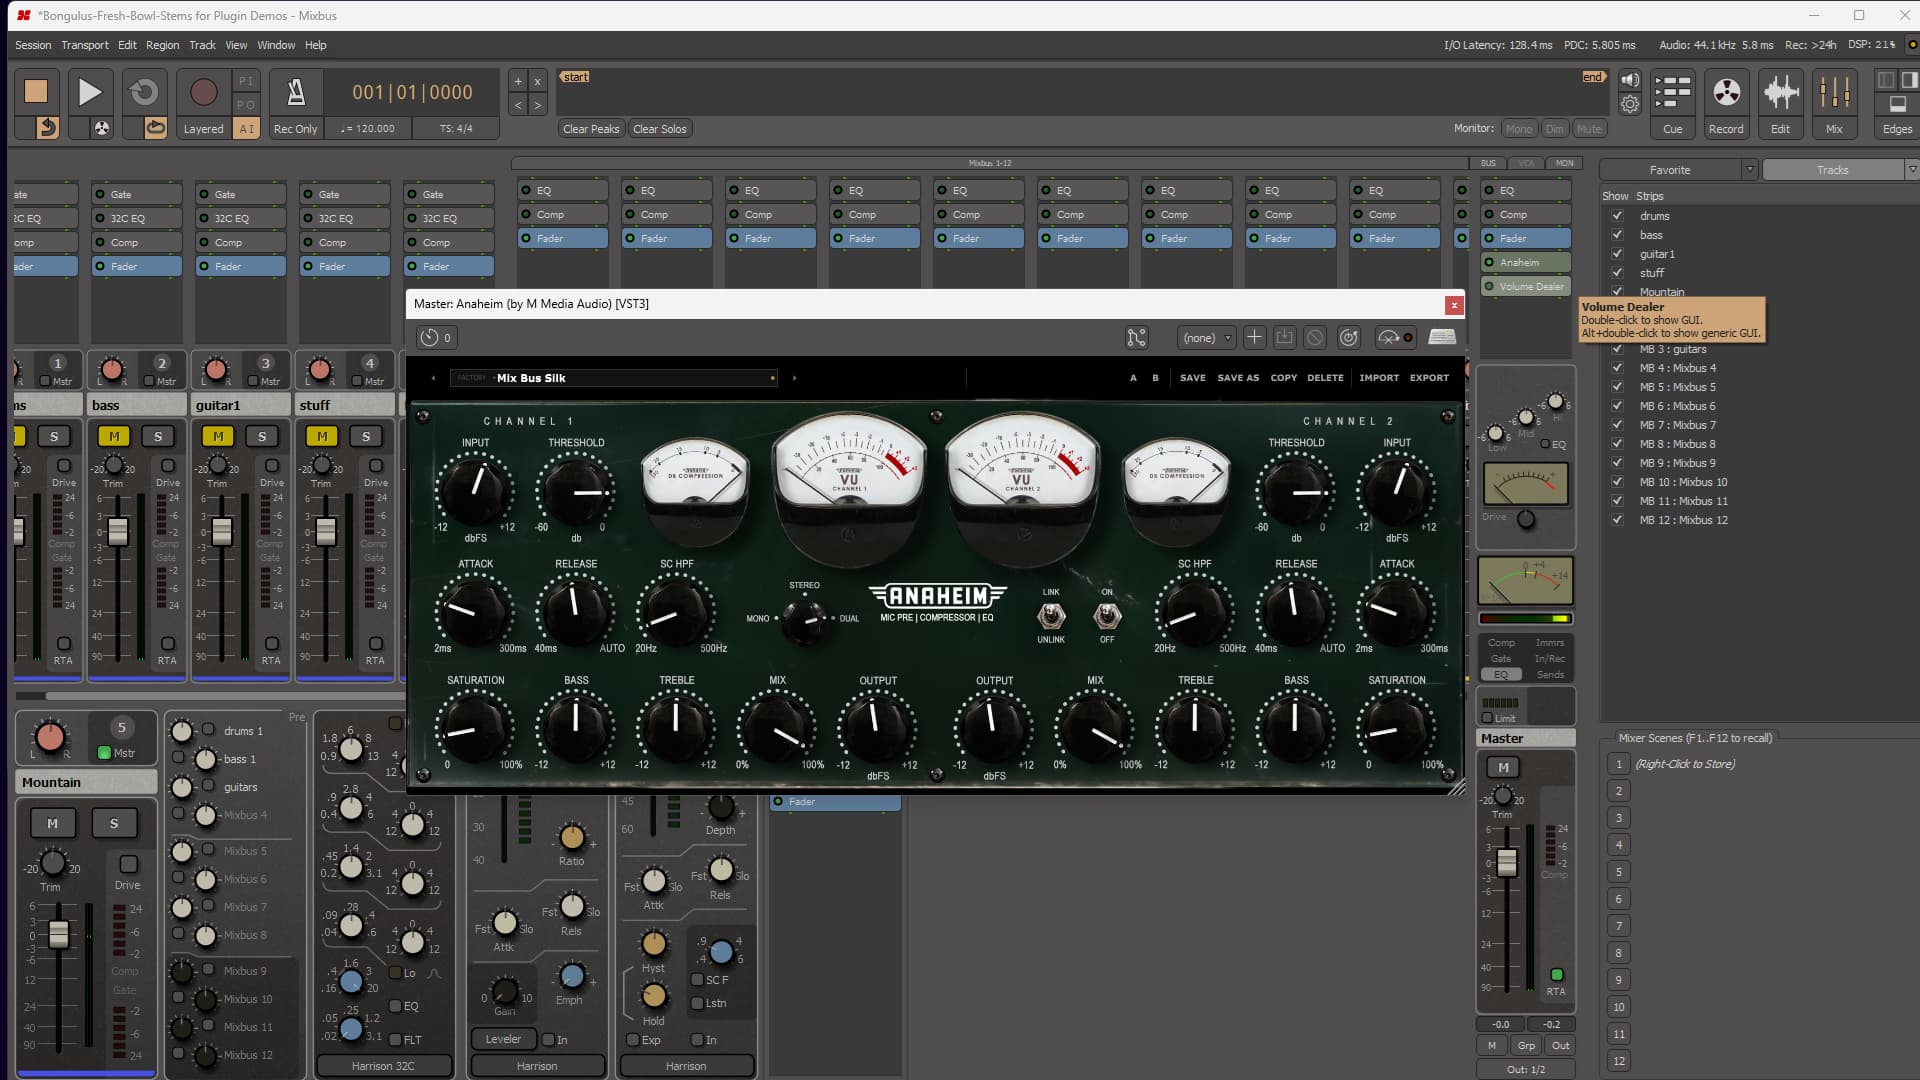The image size is (1920, 1080).
Task: Open the Track menu
Action: 202,45
